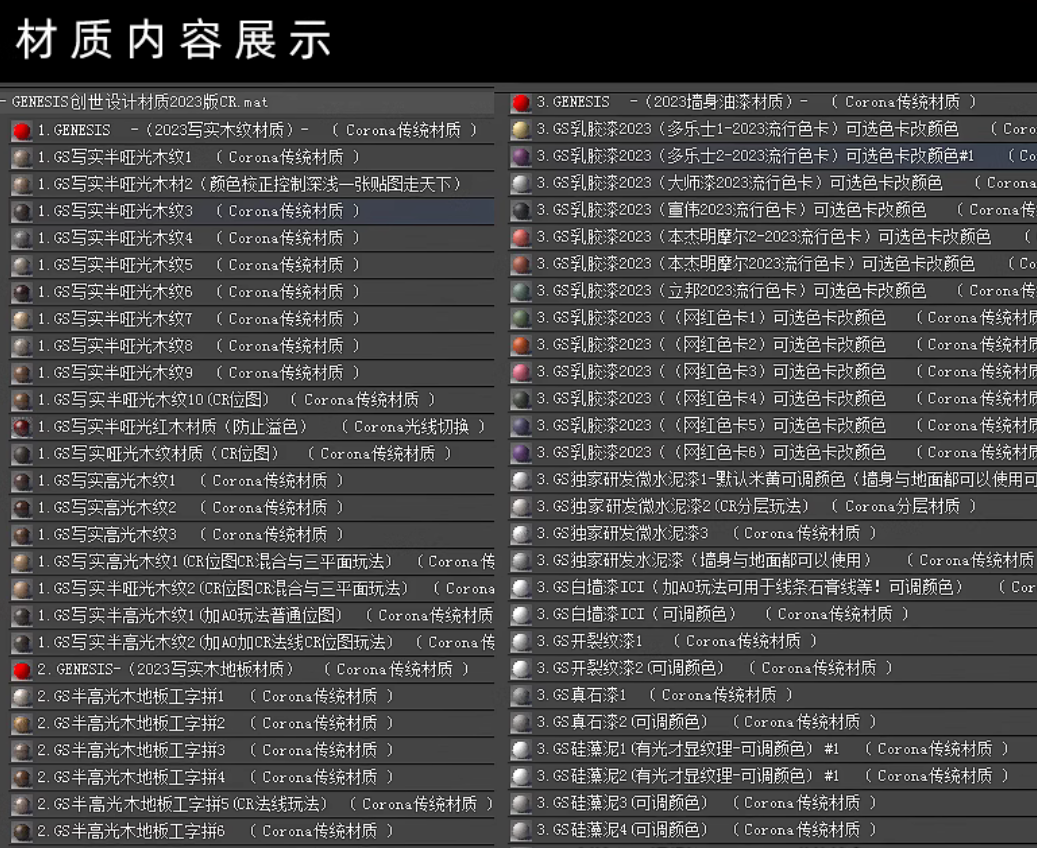Select GS乳胶漆2023 本杰明摩尔2023流行色卡 row
The height and width of the screenshot is (848, 1037).
773,264
